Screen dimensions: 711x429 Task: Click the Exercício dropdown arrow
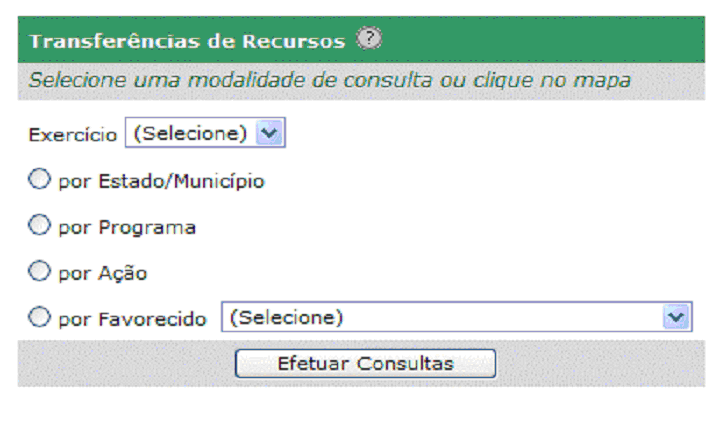[268, 133]
